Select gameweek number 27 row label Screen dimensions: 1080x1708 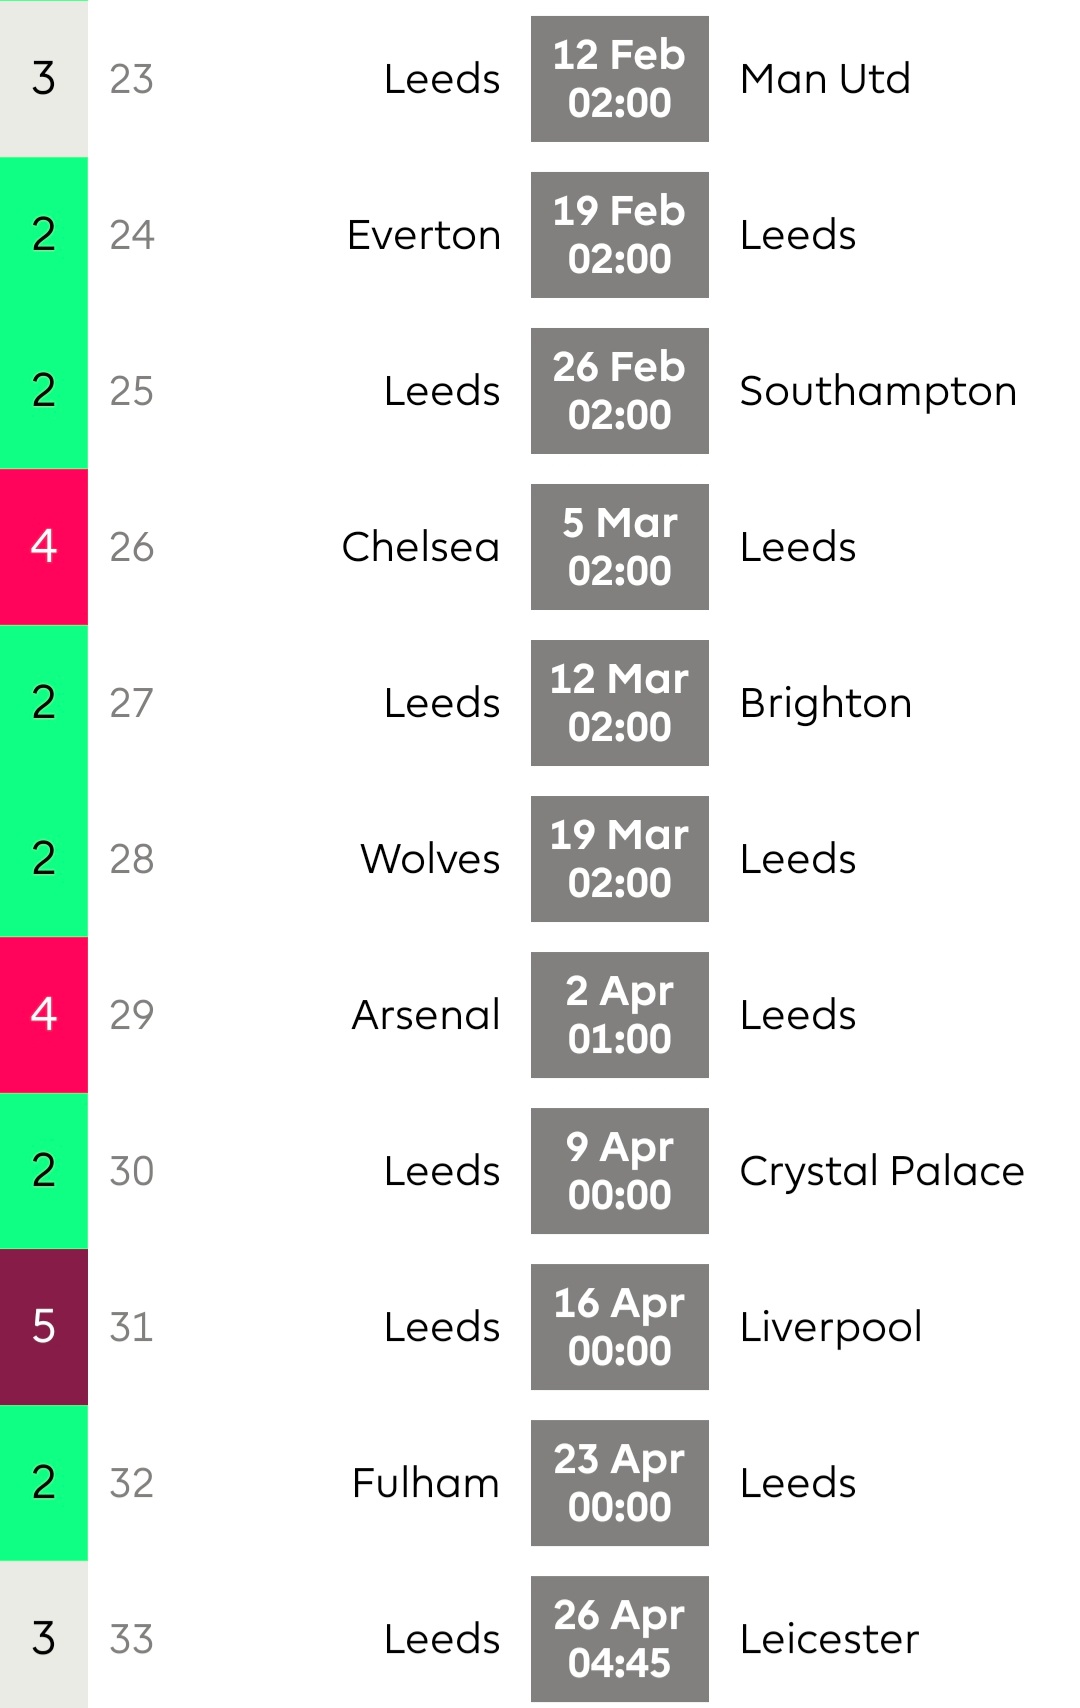point(132,703)
